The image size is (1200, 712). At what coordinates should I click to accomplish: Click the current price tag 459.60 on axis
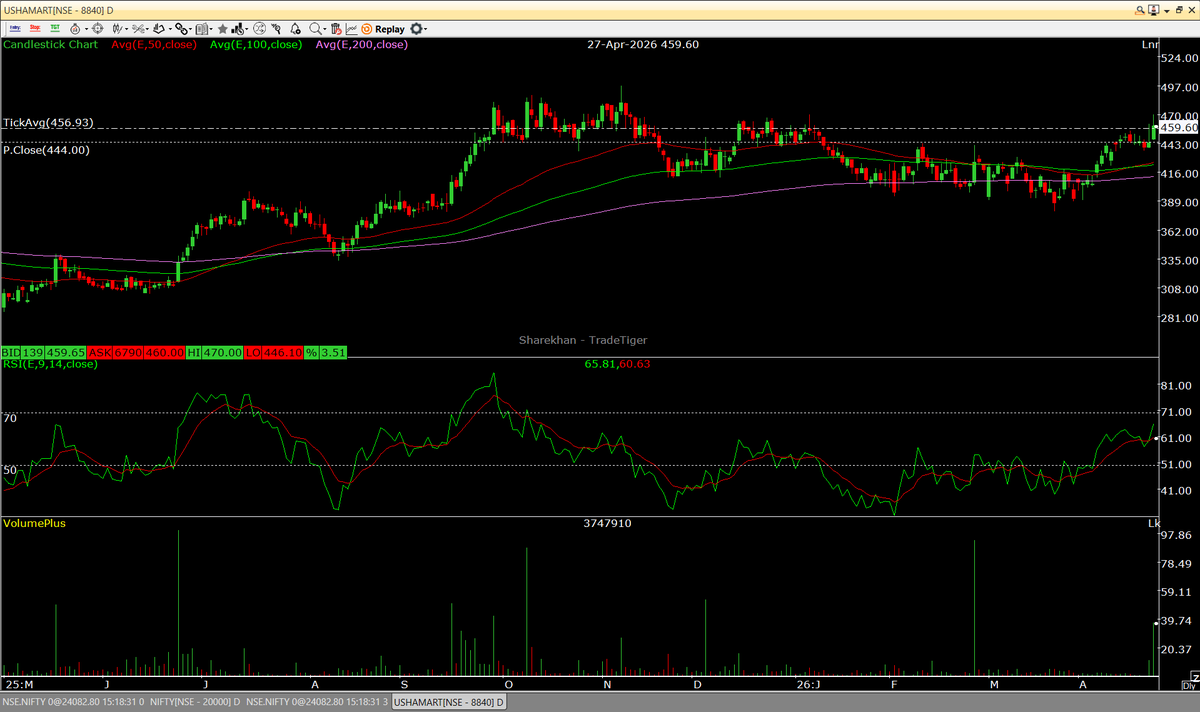1177,128
